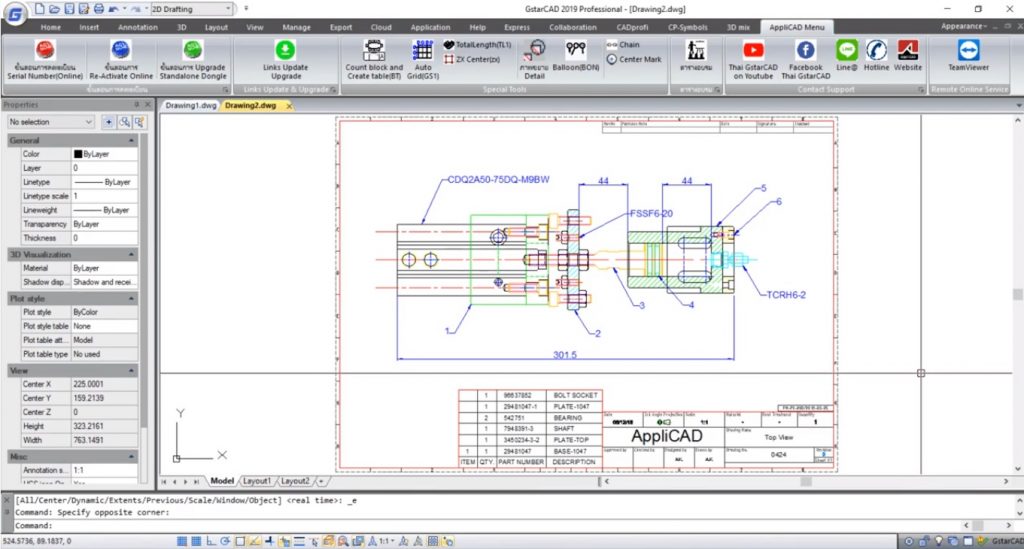
Task: Toggle ortho mode in status bar
Action: (211, 541)
